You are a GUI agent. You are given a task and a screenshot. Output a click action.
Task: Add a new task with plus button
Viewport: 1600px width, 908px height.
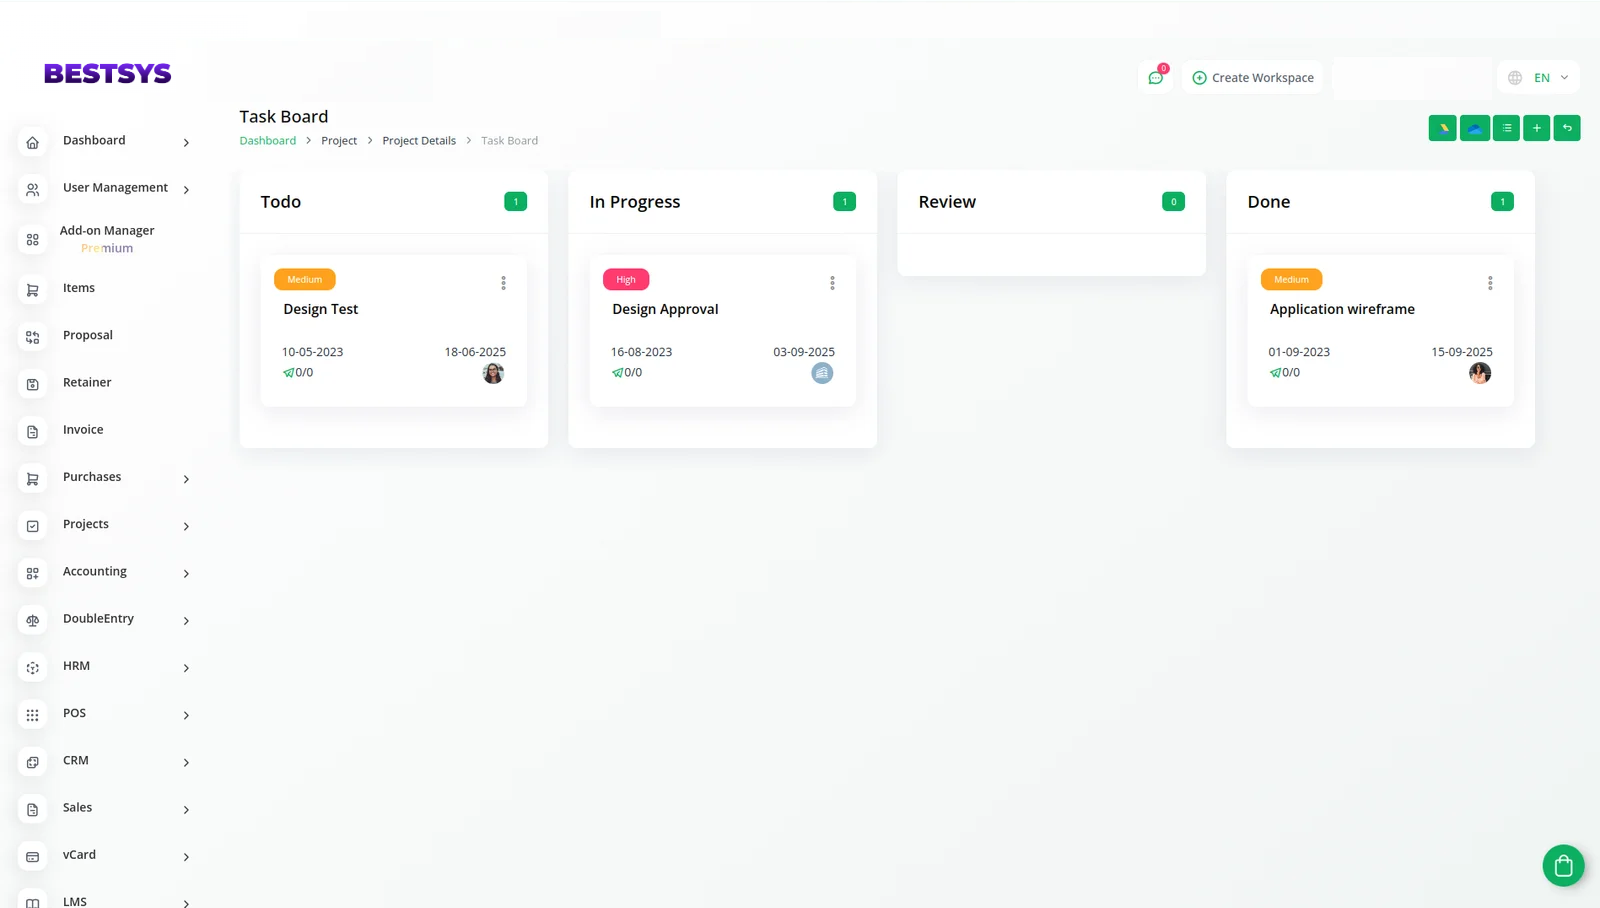[x=1537, y=128]
